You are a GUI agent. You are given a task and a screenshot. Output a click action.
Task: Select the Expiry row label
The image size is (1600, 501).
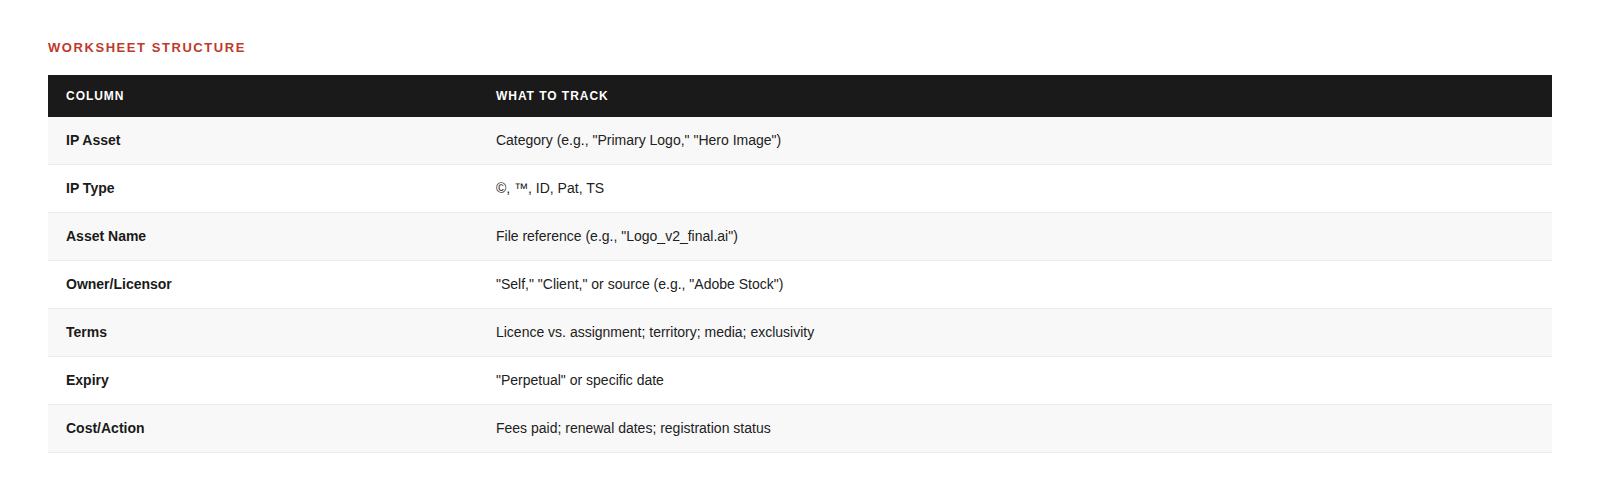[x=87, y=381]
